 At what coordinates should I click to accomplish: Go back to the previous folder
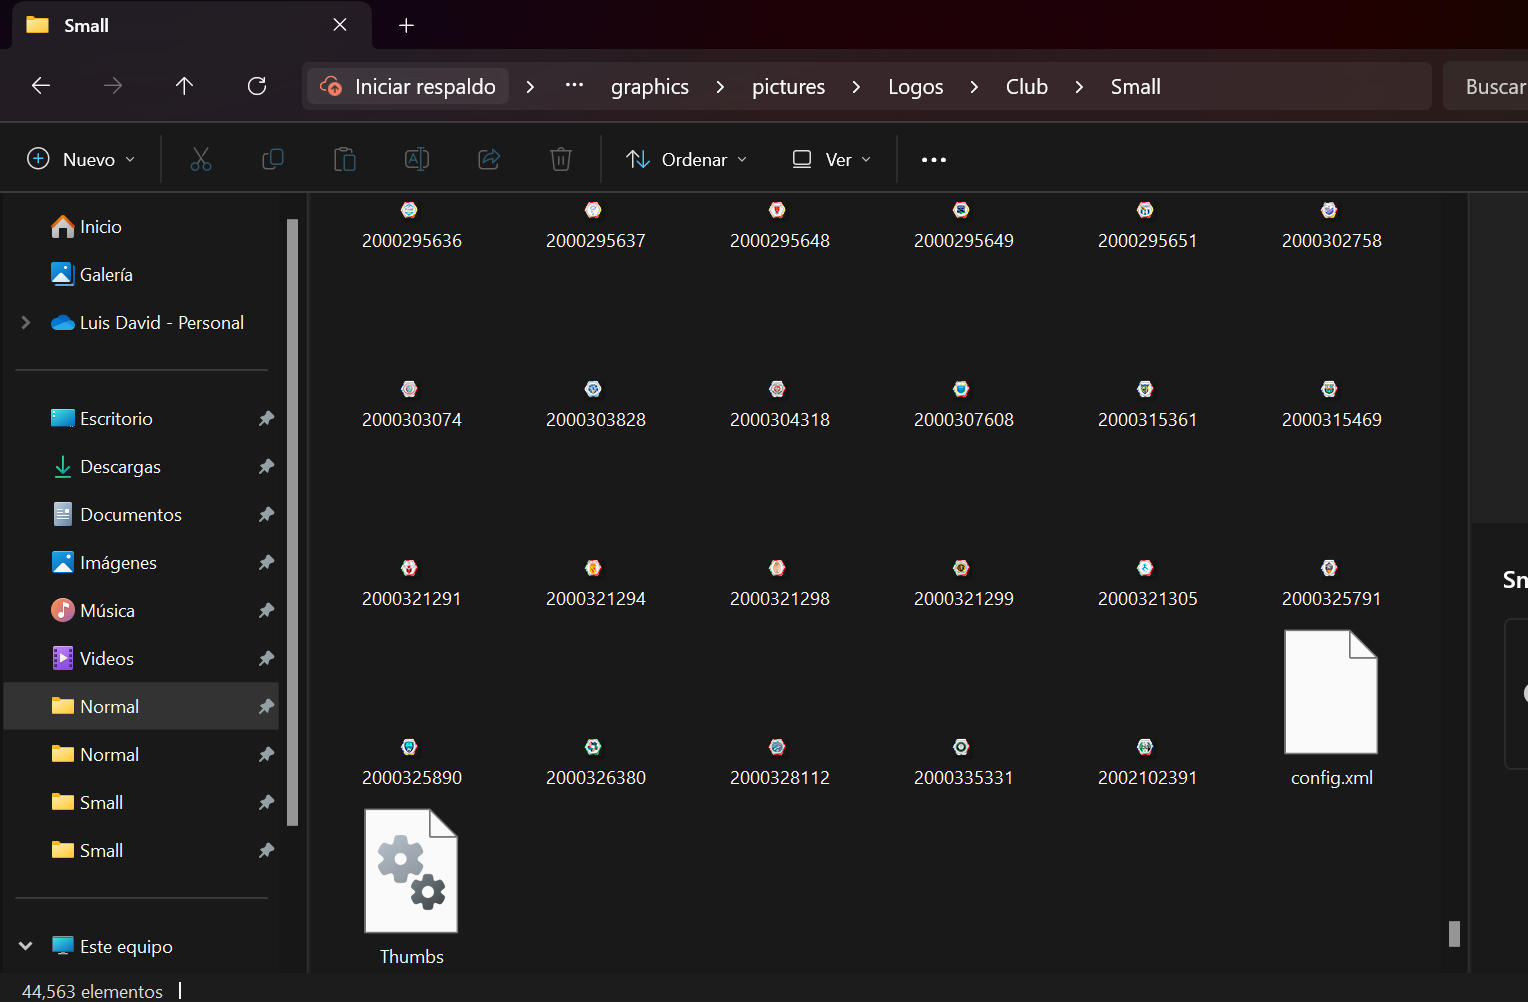tap(41, 86)
